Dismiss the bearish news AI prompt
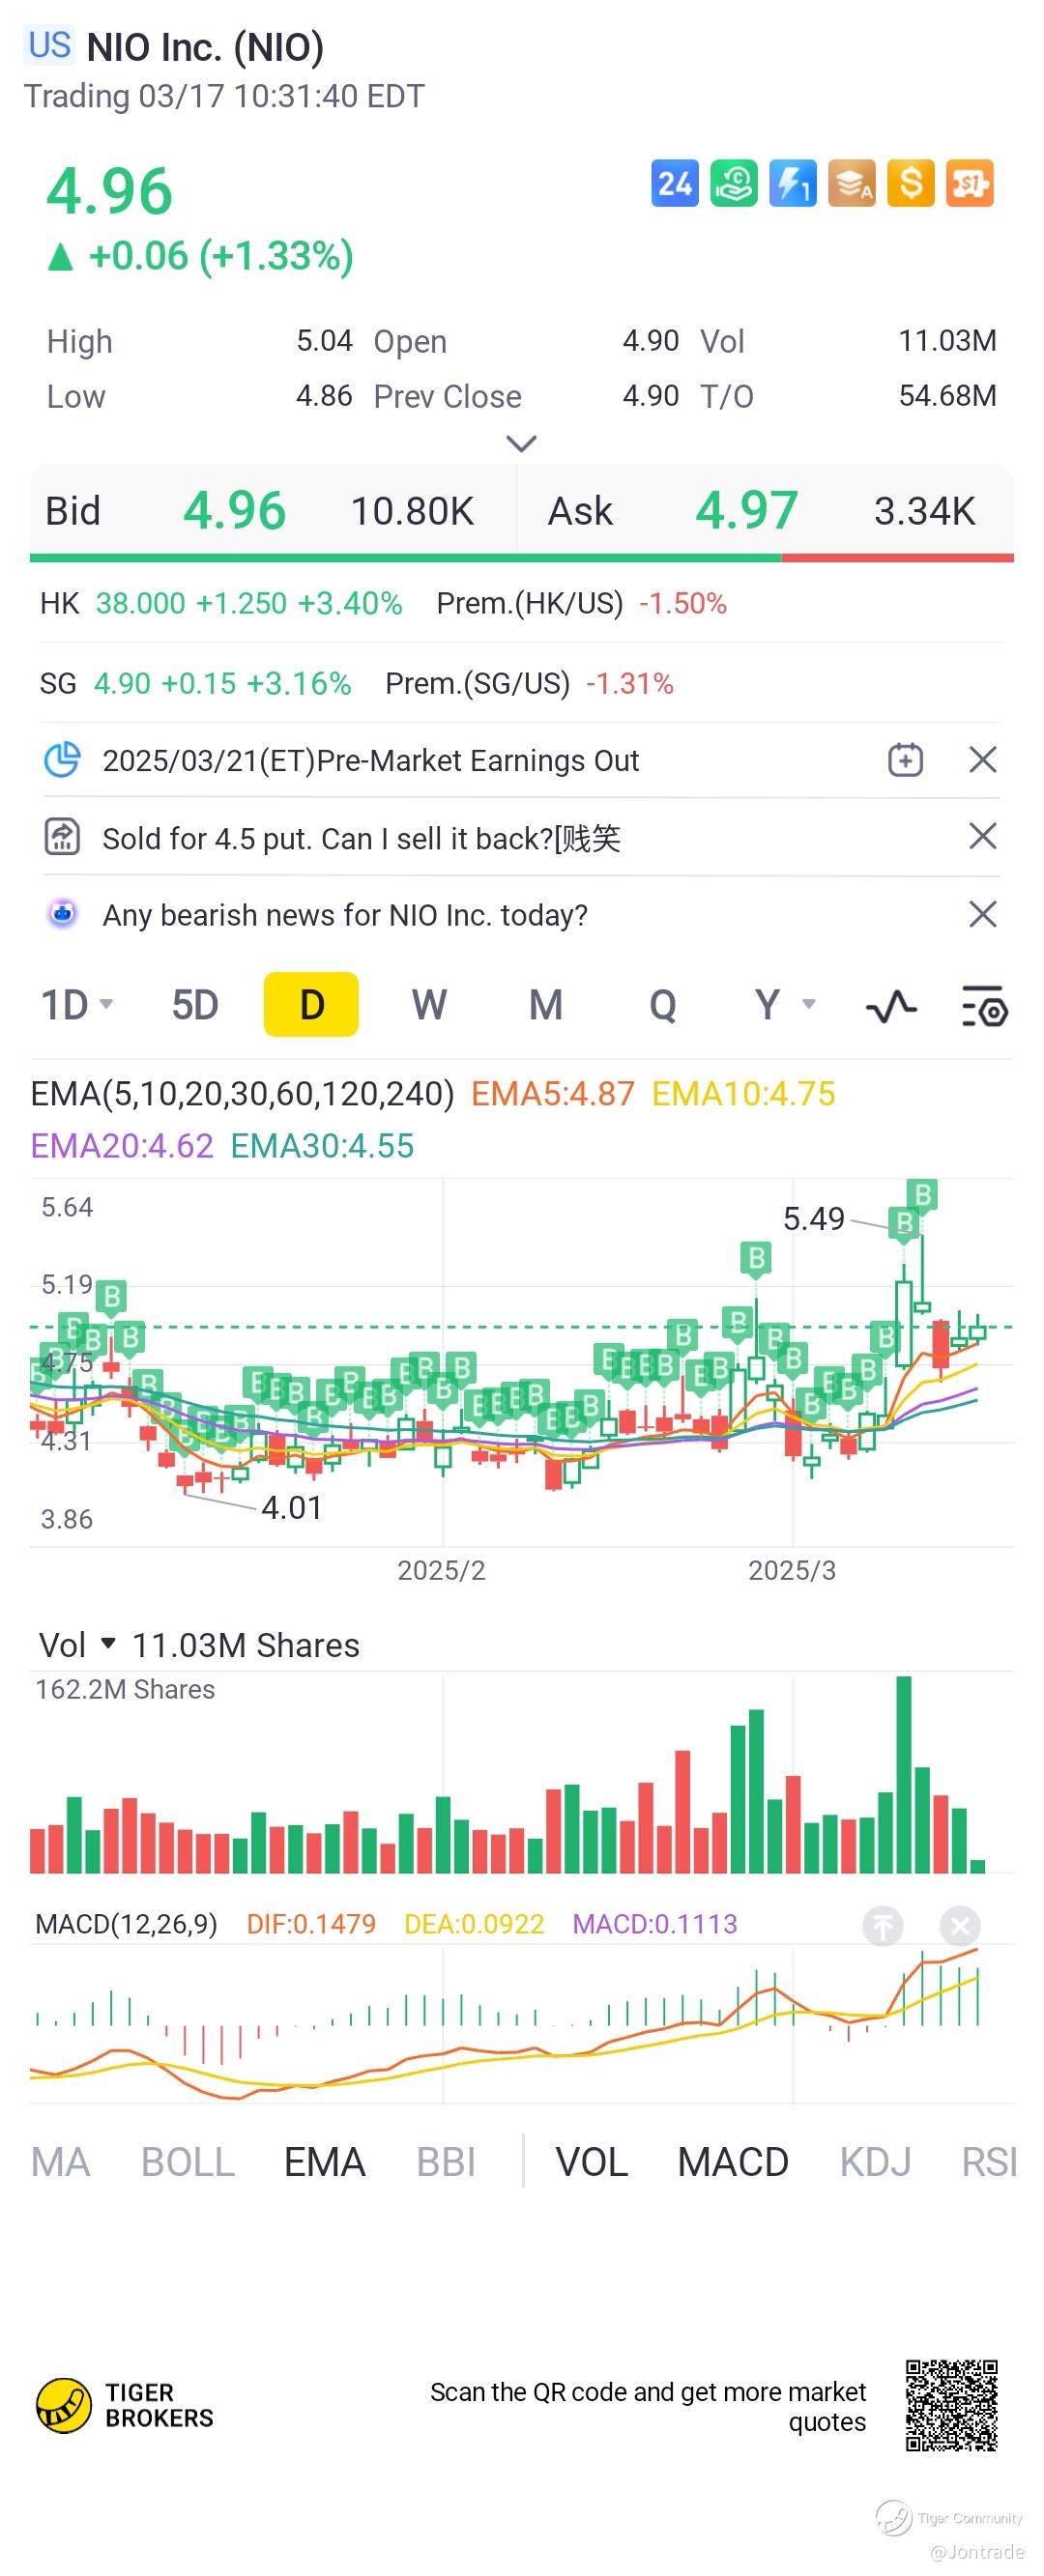 983,914
